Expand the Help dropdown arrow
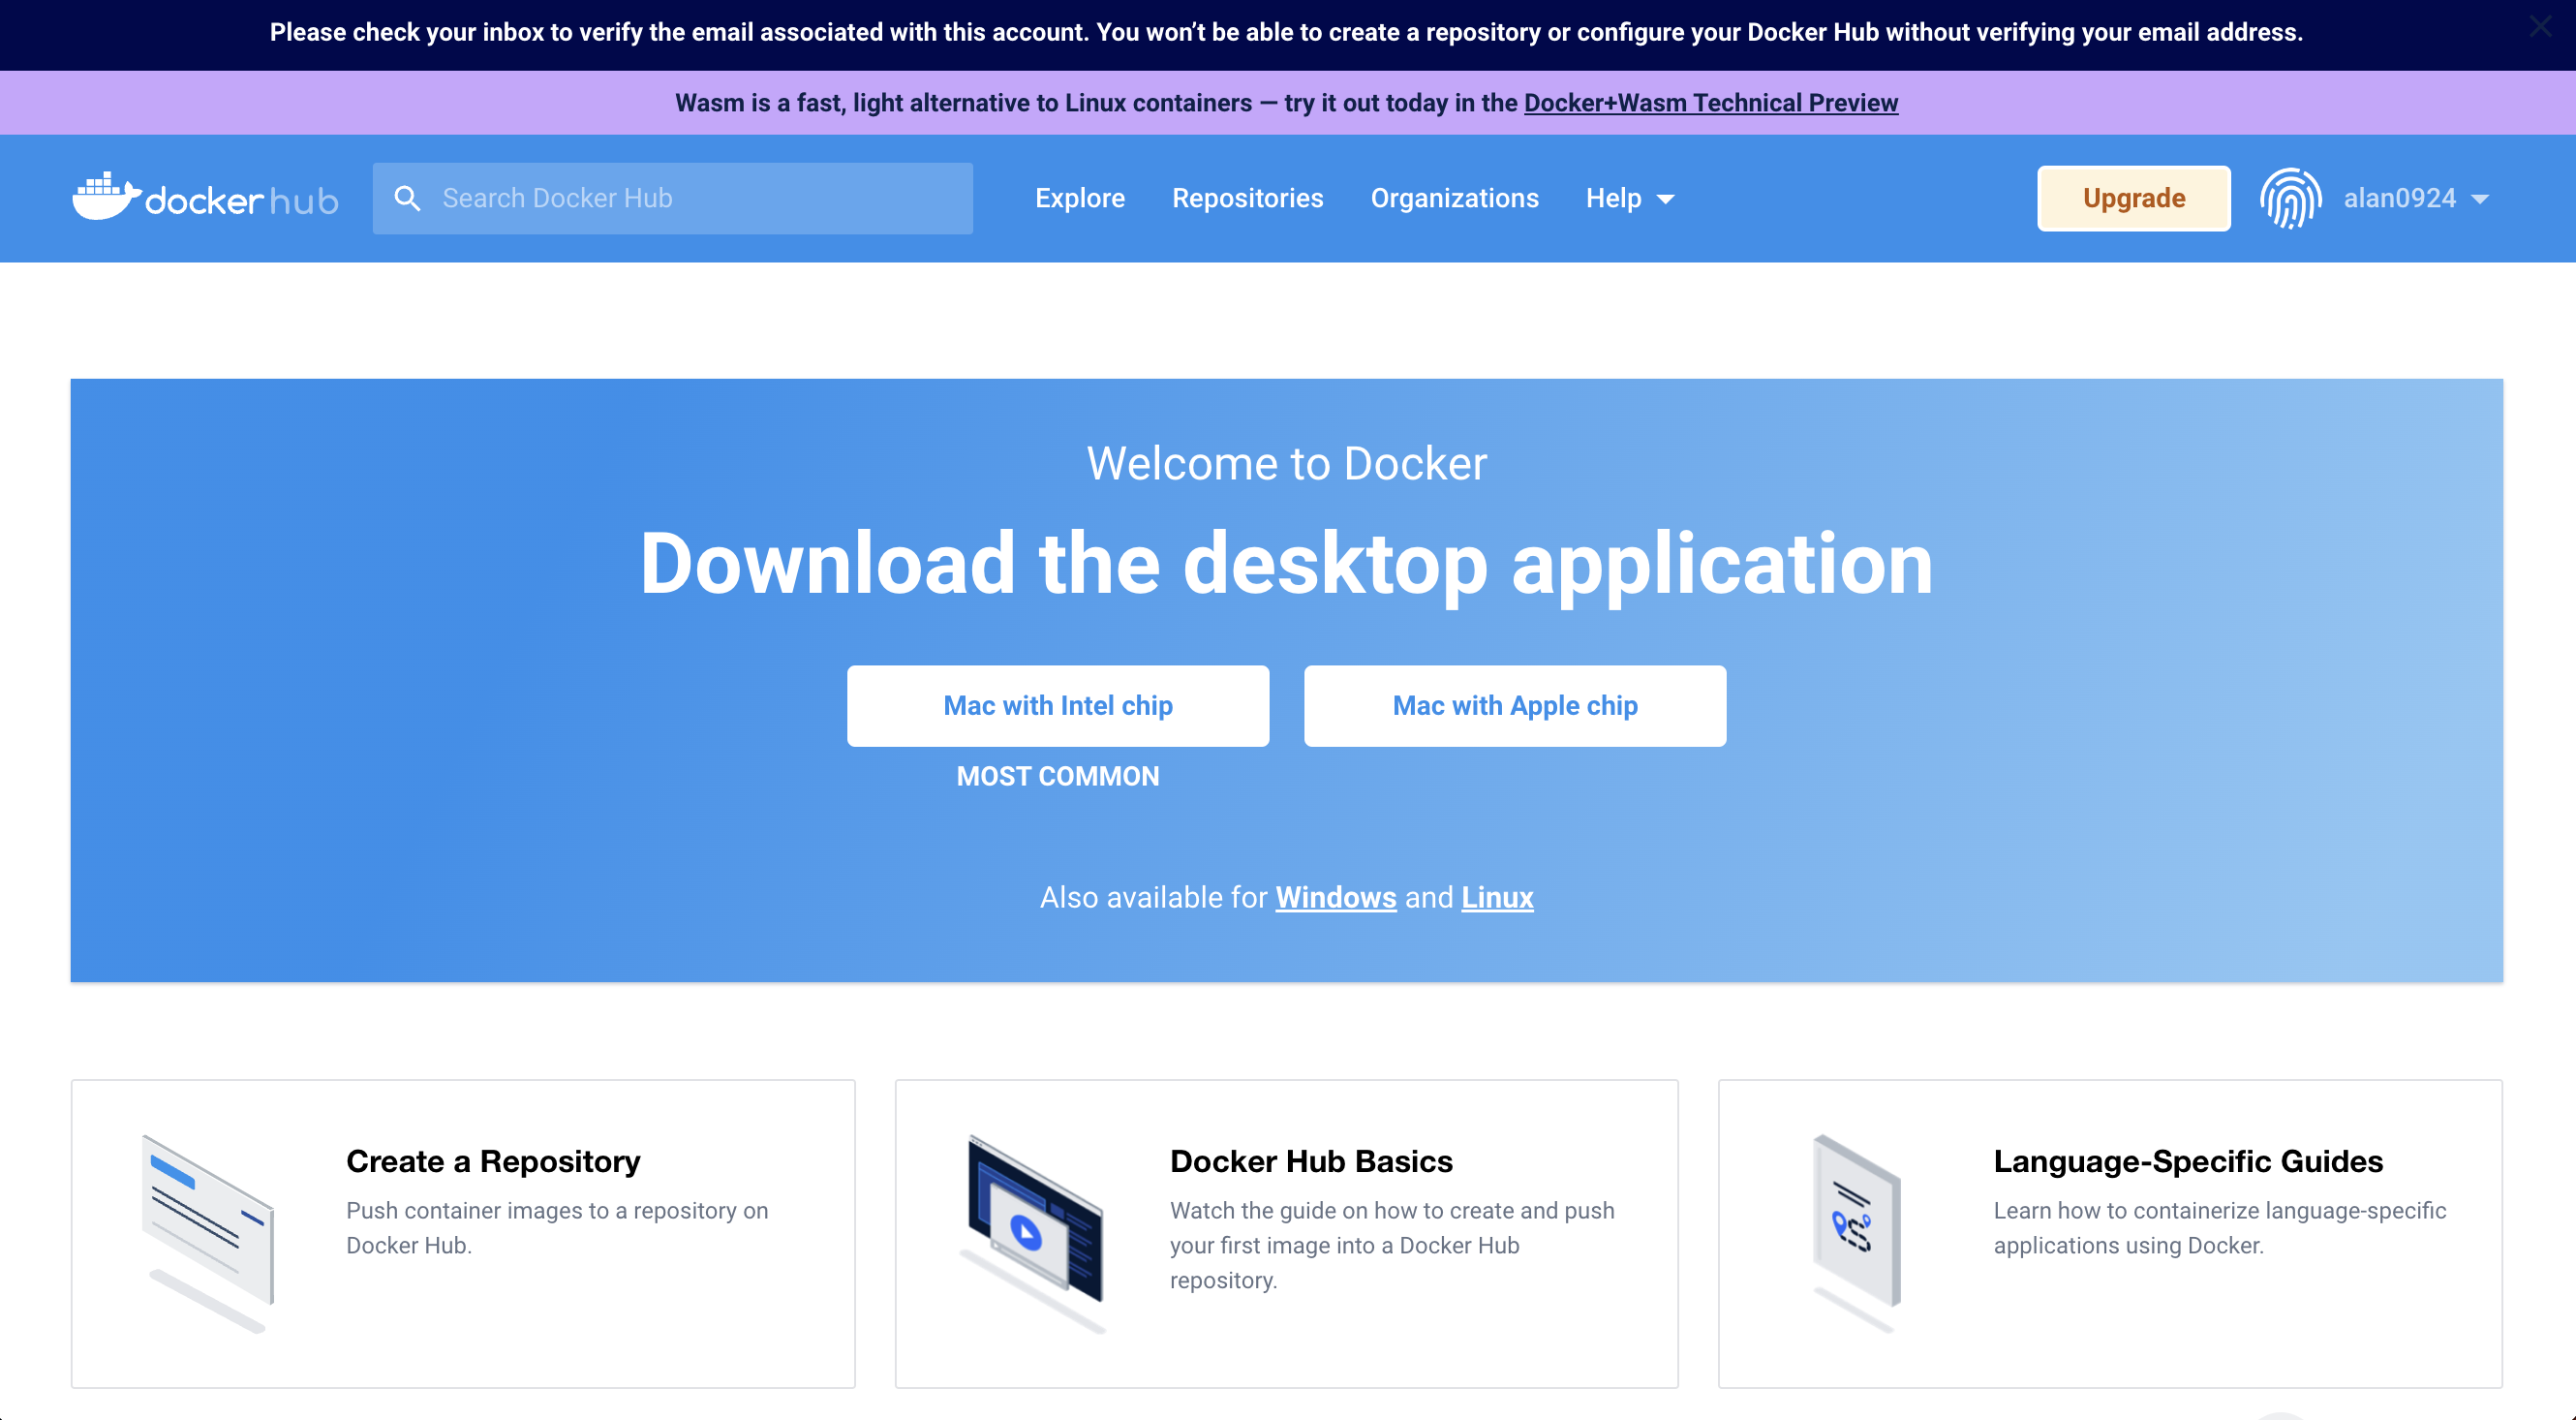 [1665, 199]
